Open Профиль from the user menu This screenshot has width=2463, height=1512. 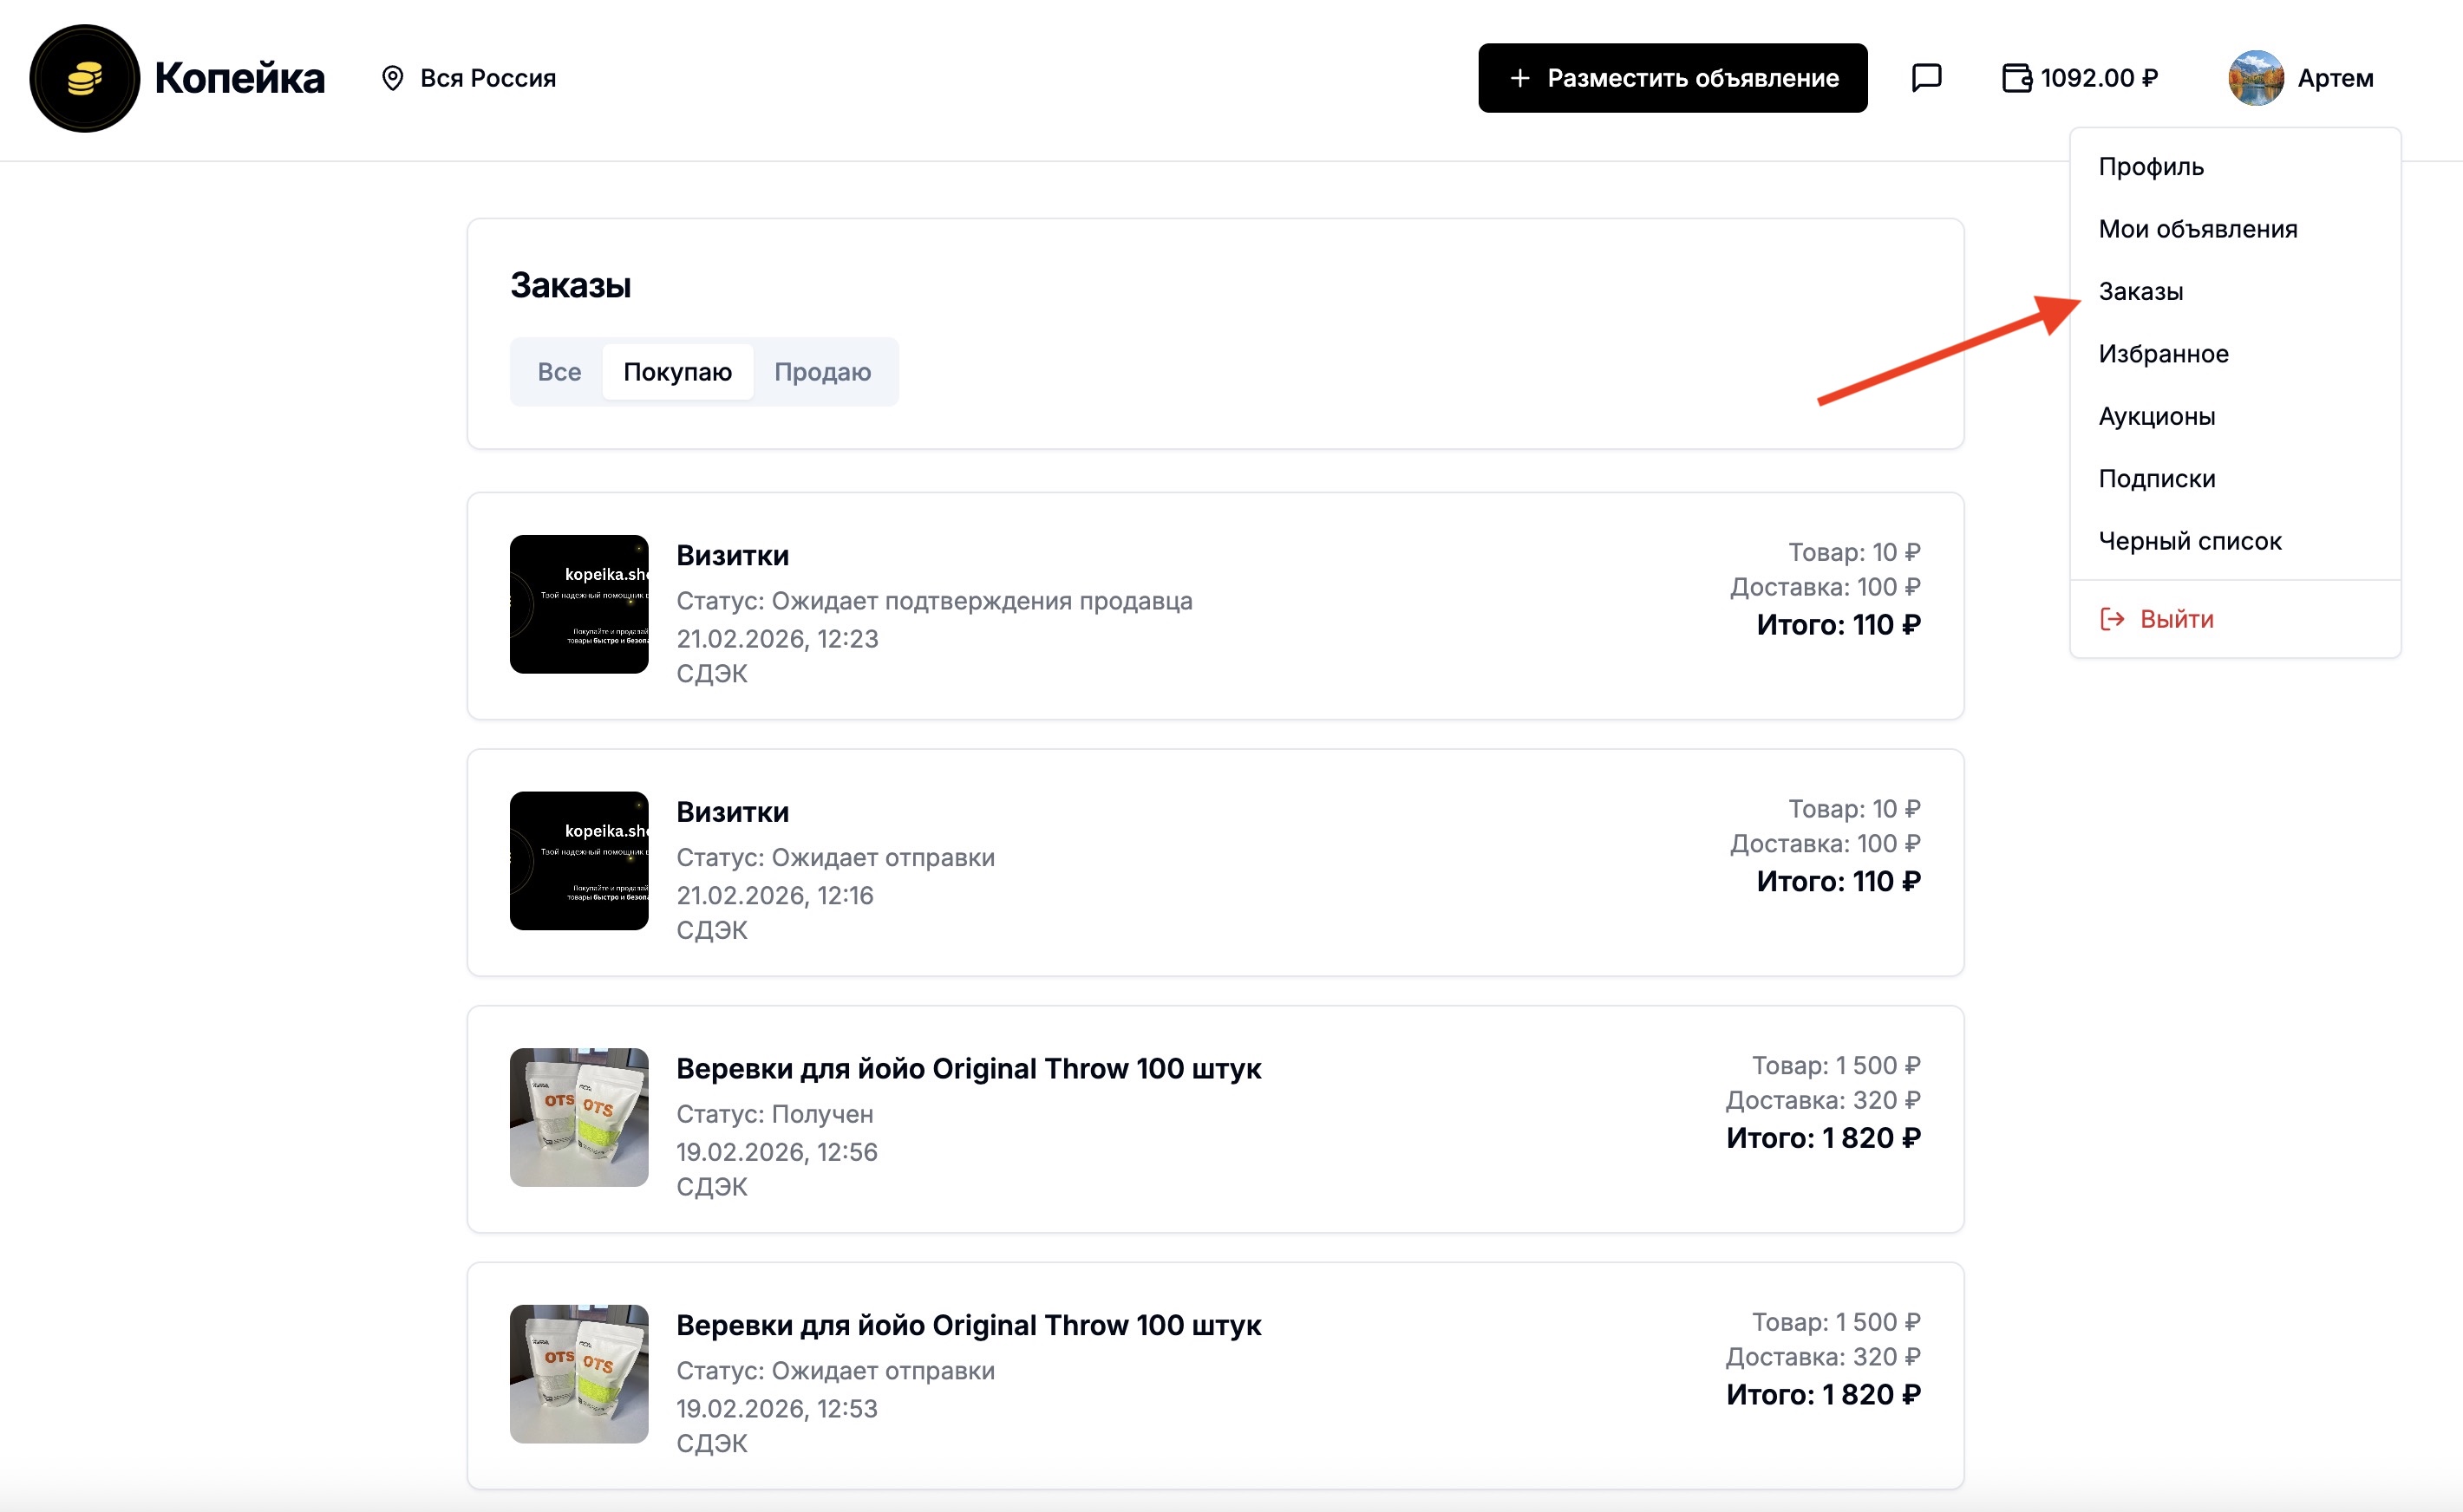coord(2151,167)
